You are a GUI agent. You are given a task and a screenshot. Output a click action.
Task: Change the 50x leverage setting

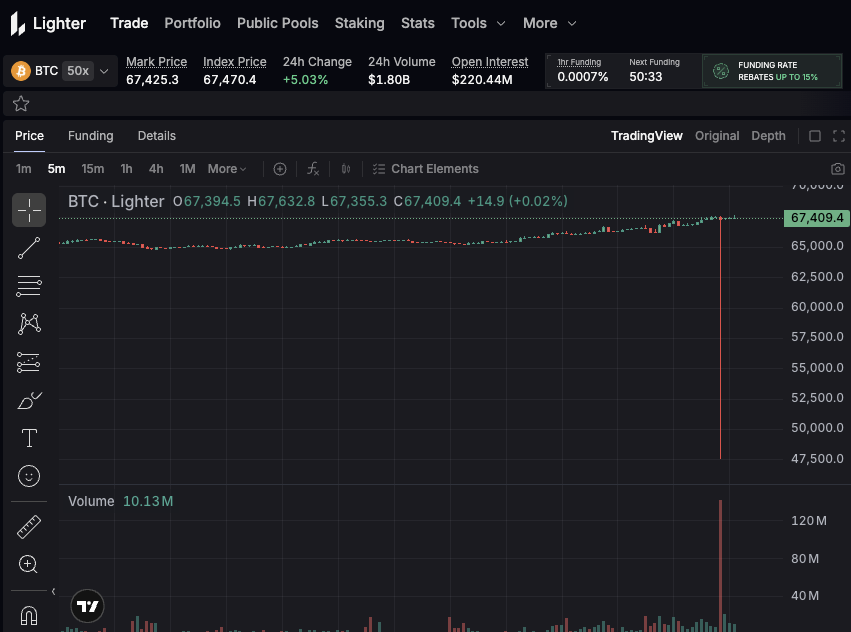pyautogui.click(x=78, y=71)
